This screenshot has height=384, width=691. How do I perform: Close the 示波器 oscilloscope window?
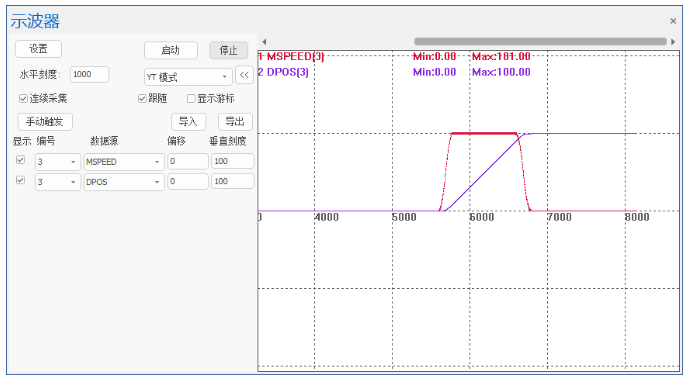click(673, 21)
